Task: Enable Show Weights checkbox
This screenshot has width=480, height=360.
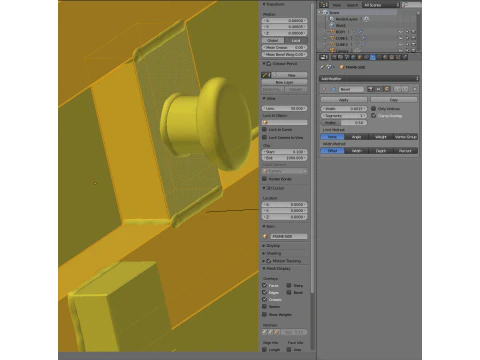Action: coord(265,314)
